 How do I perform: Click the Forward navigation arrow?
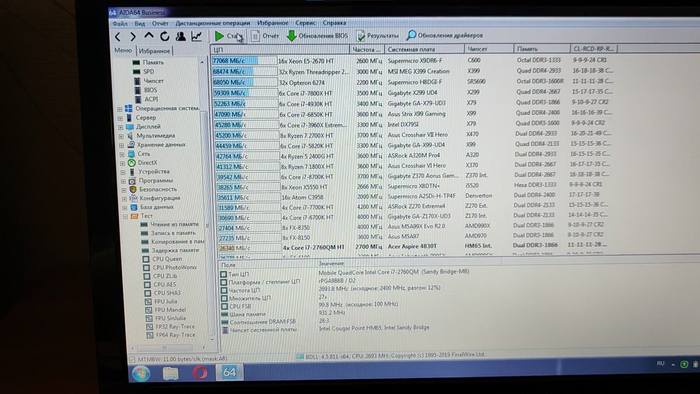click(133, 37)
